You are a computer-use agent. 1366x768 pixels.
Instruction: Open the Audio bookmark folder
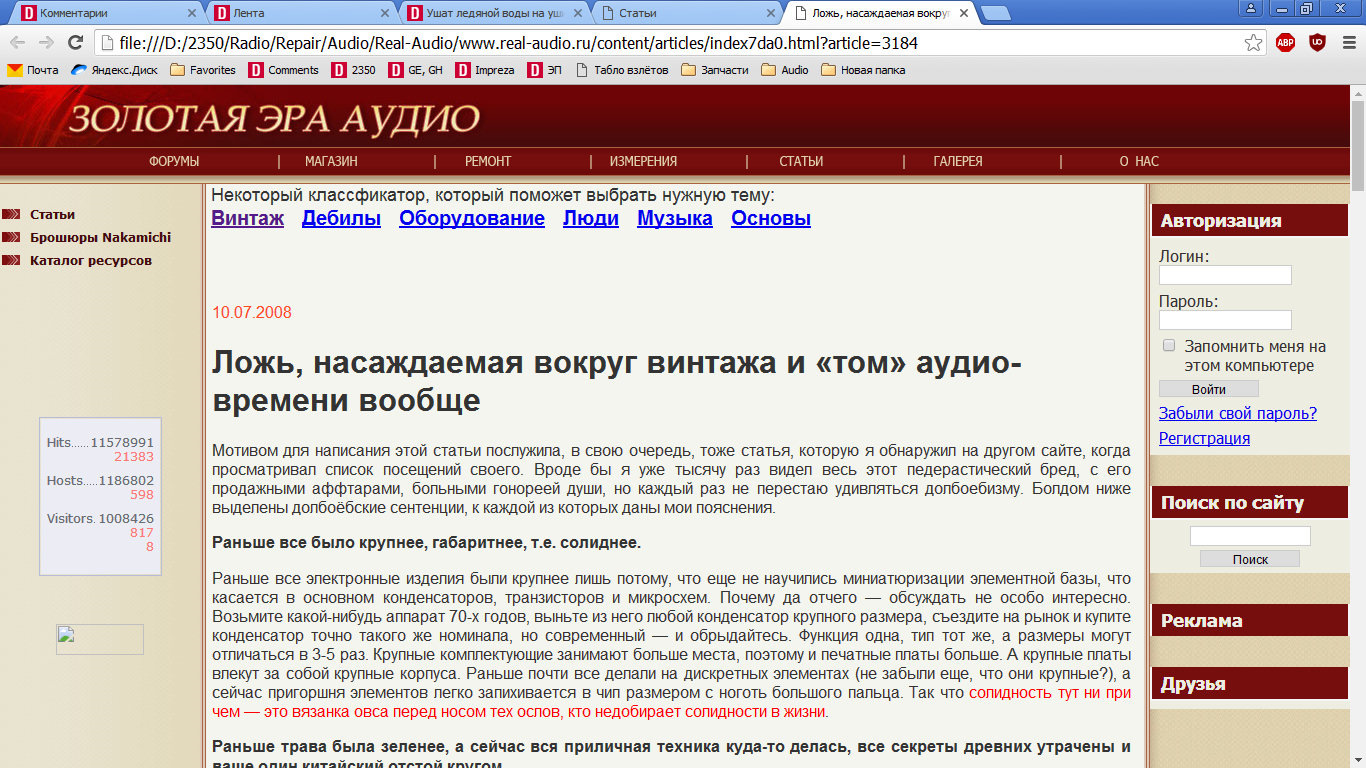(785, 70)
